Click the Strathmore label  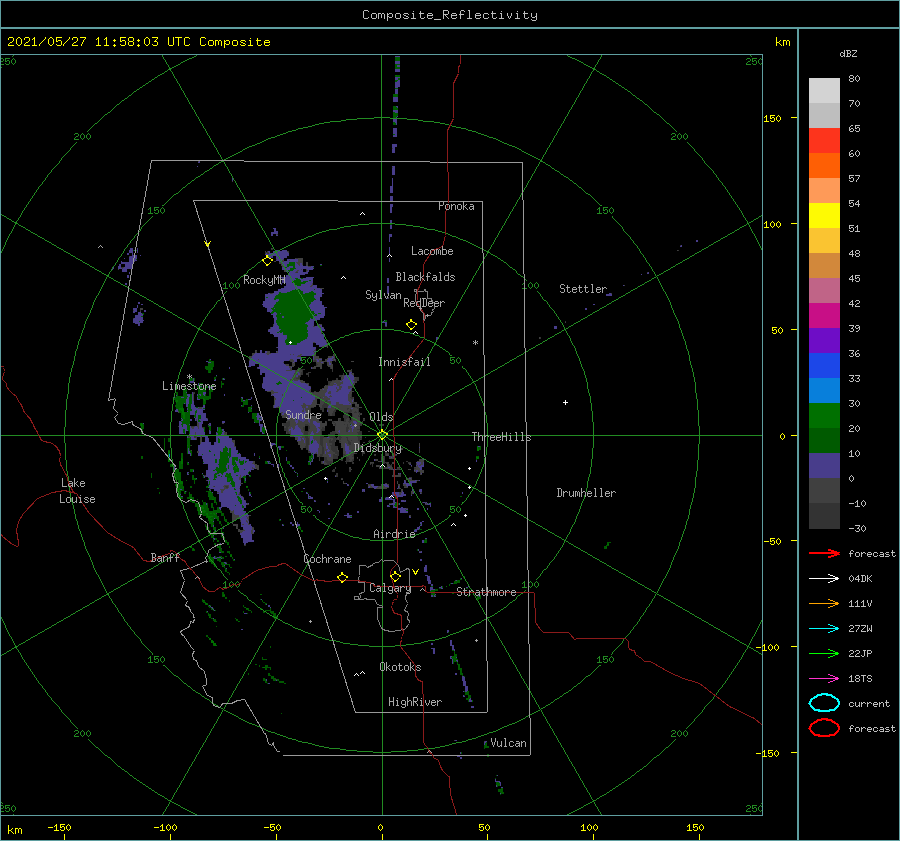486,592
